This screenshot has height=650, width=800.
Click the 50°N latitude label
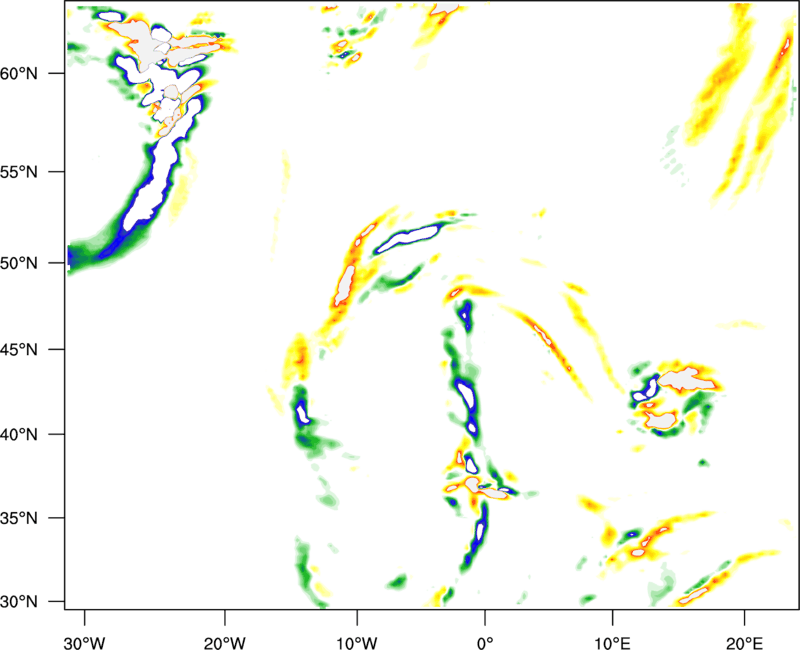coord(19,264)
